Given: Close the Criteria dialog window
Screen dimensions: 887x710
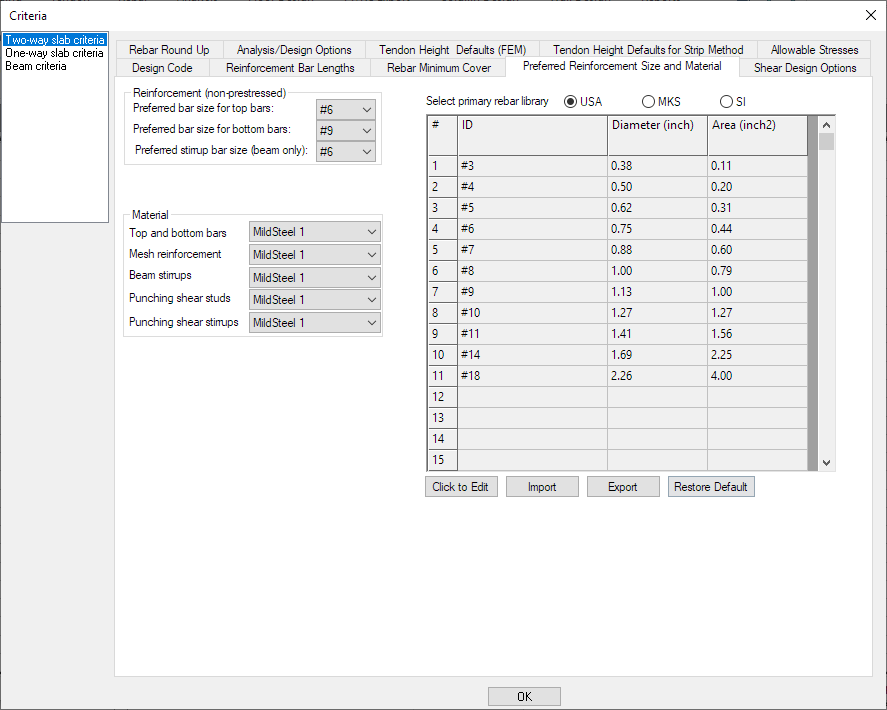Looking at the screenshot, I should (x=868, y=15).
